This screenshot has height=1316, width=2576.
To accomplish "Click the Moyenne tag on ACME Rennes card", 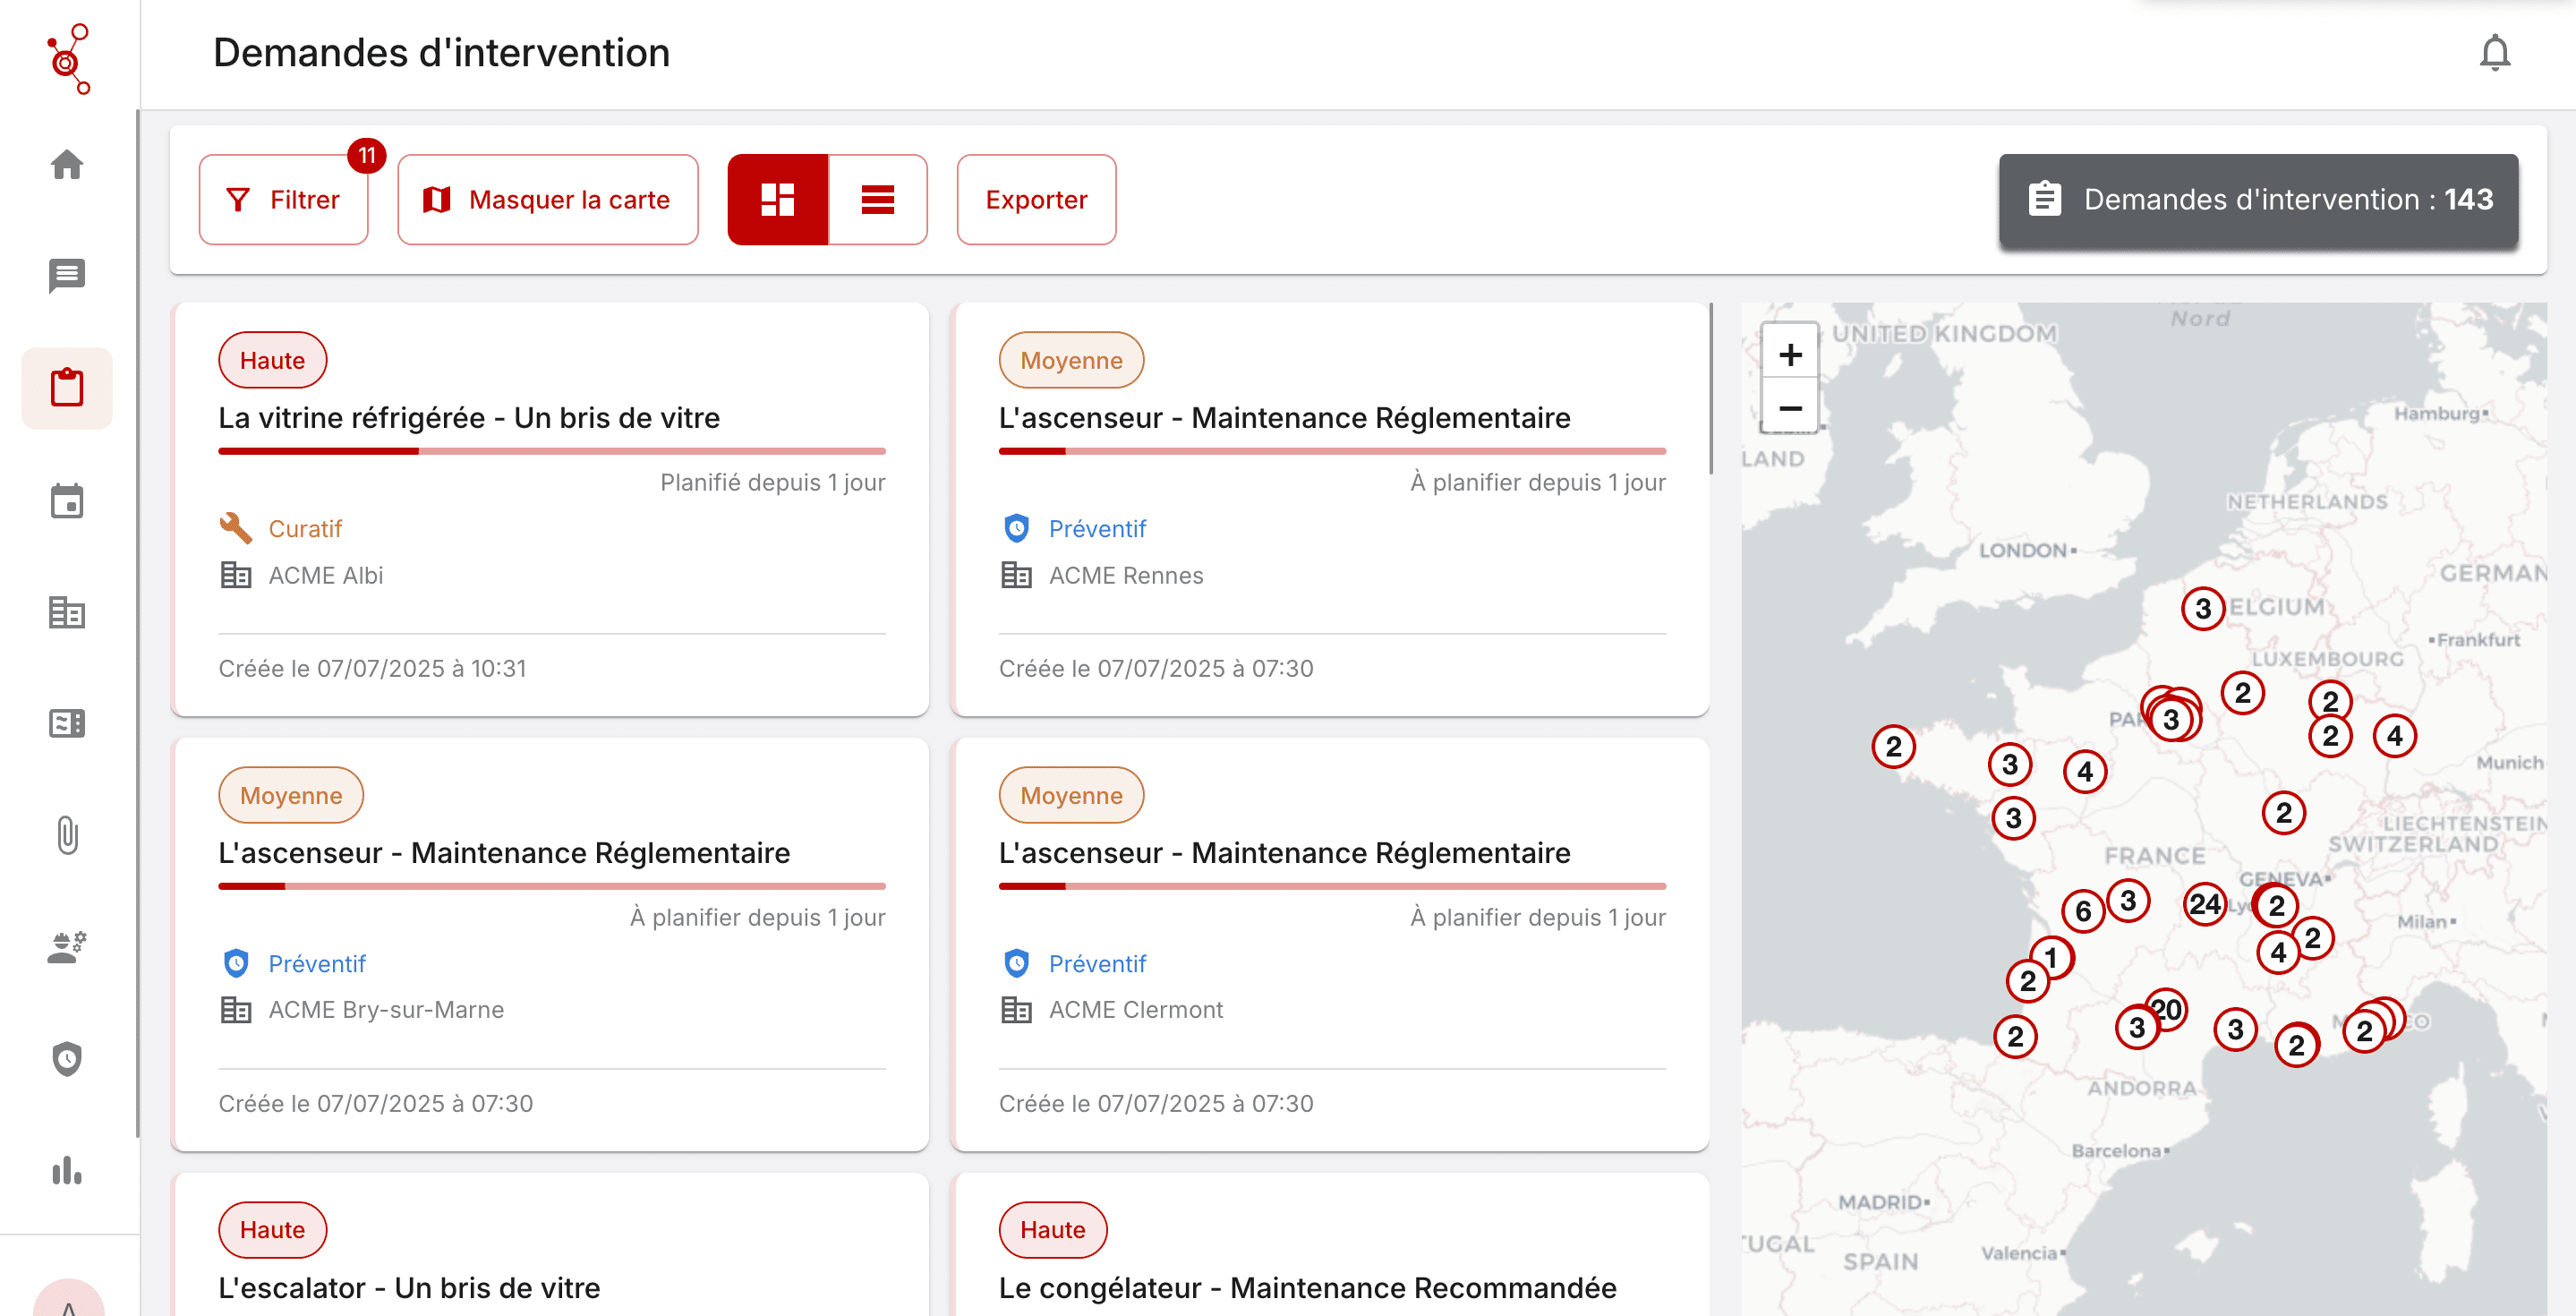I will (x=1071, y=360).
